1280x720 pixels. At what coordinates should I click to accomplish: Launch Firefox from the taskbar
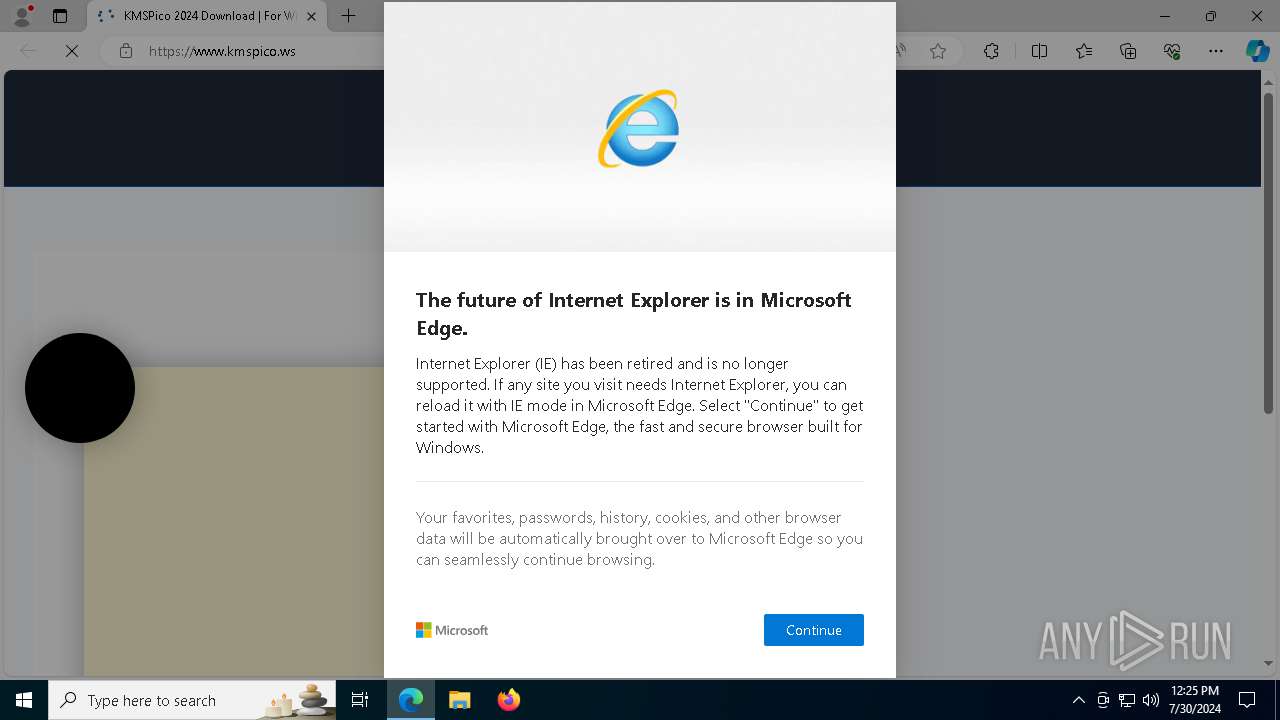[508, 700]
